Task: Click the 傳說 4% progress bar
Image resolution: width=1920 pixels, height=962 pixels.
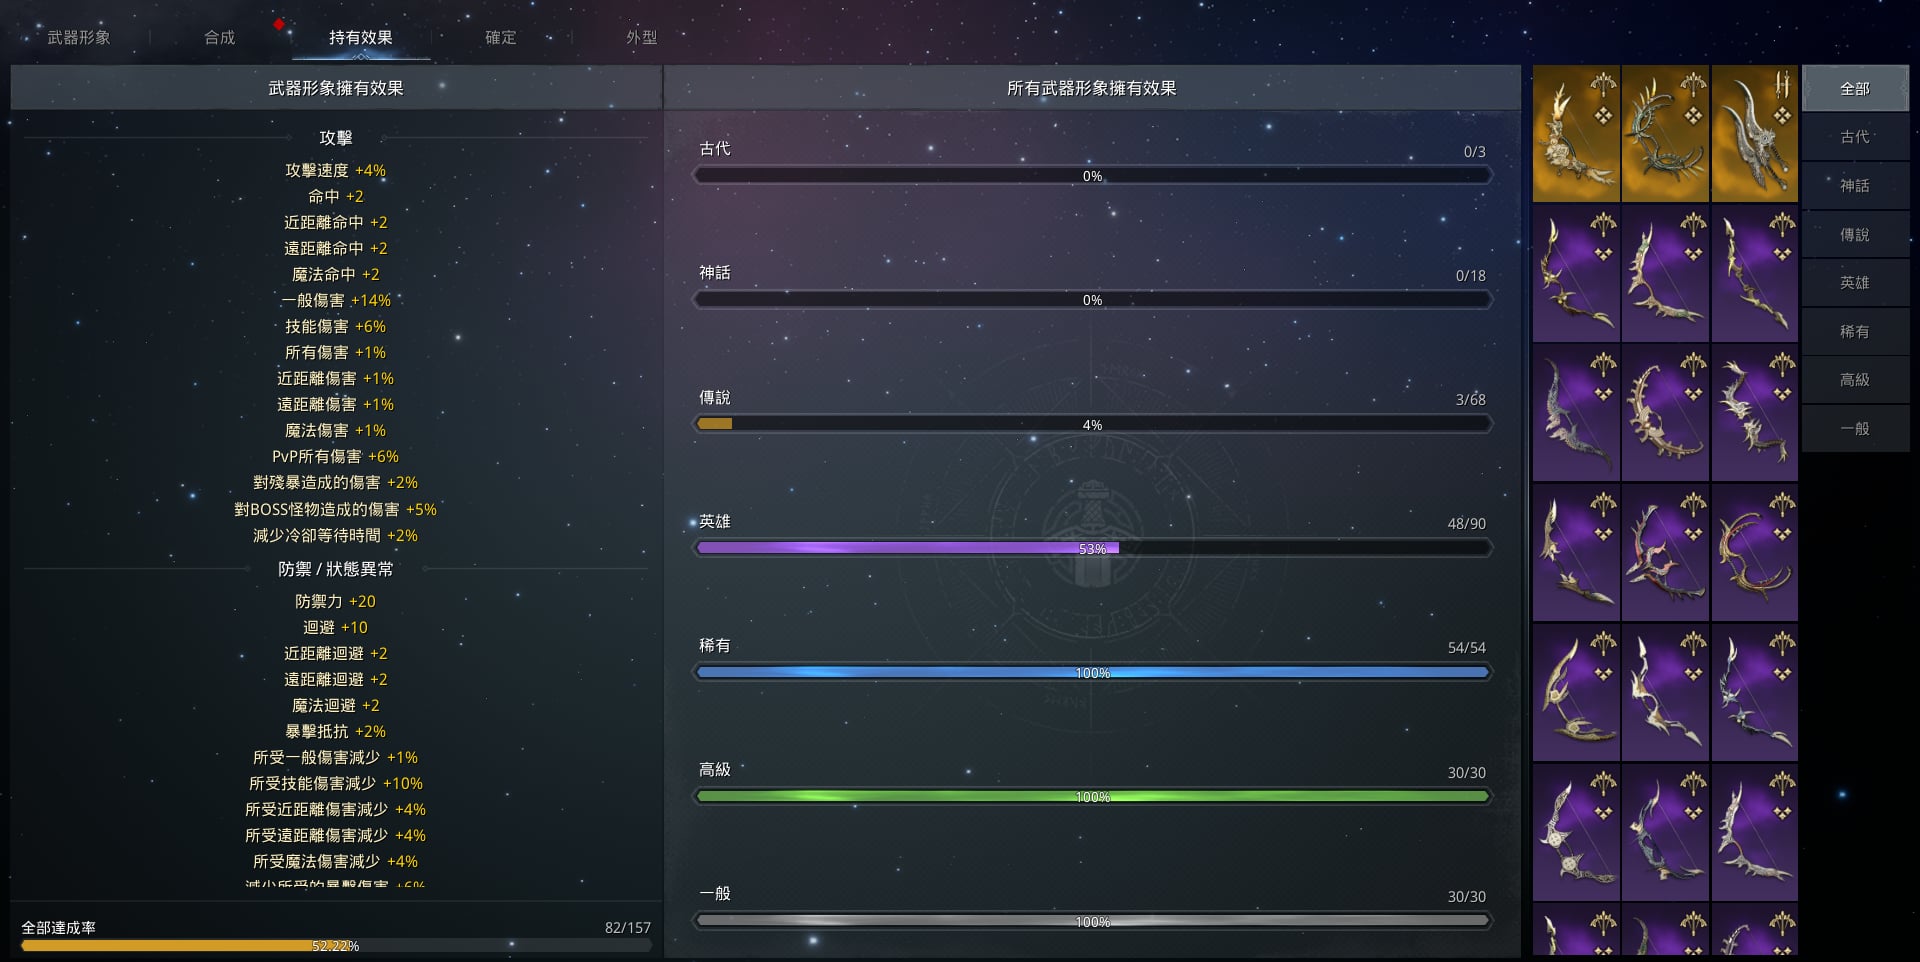Action: [x=1092, y=424]
